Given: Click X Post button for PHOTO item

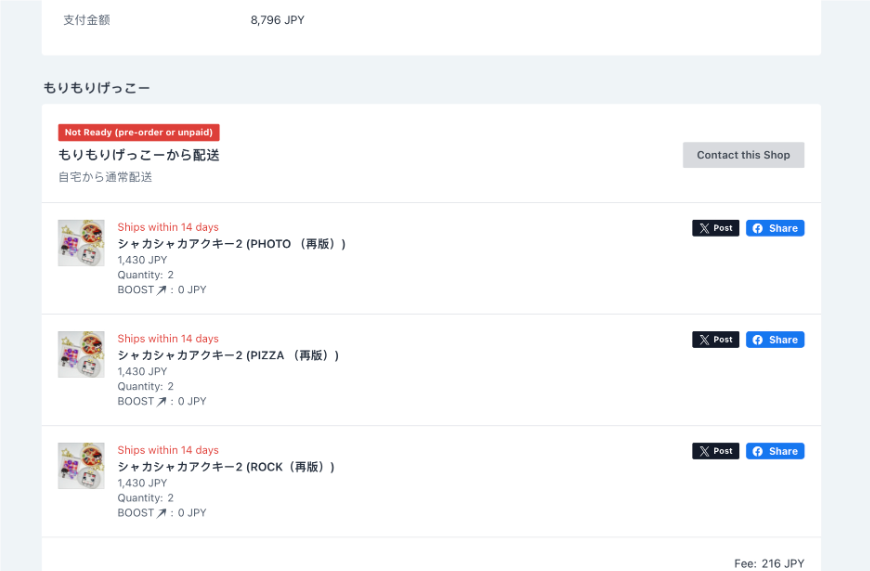Looking at the screenshot, I should pos(715,228).
